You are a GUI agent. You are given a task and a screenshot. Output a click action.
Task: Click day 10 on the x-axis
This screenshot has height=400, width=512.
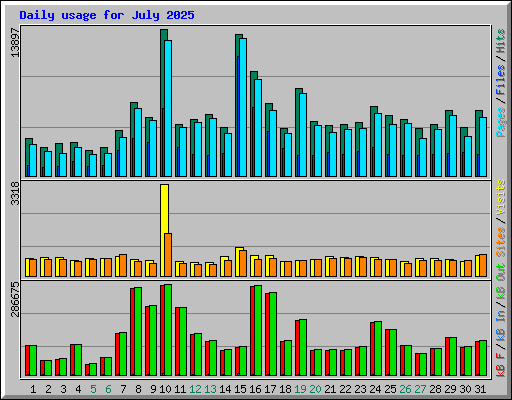pyautogui.click(x=165, y=389)
